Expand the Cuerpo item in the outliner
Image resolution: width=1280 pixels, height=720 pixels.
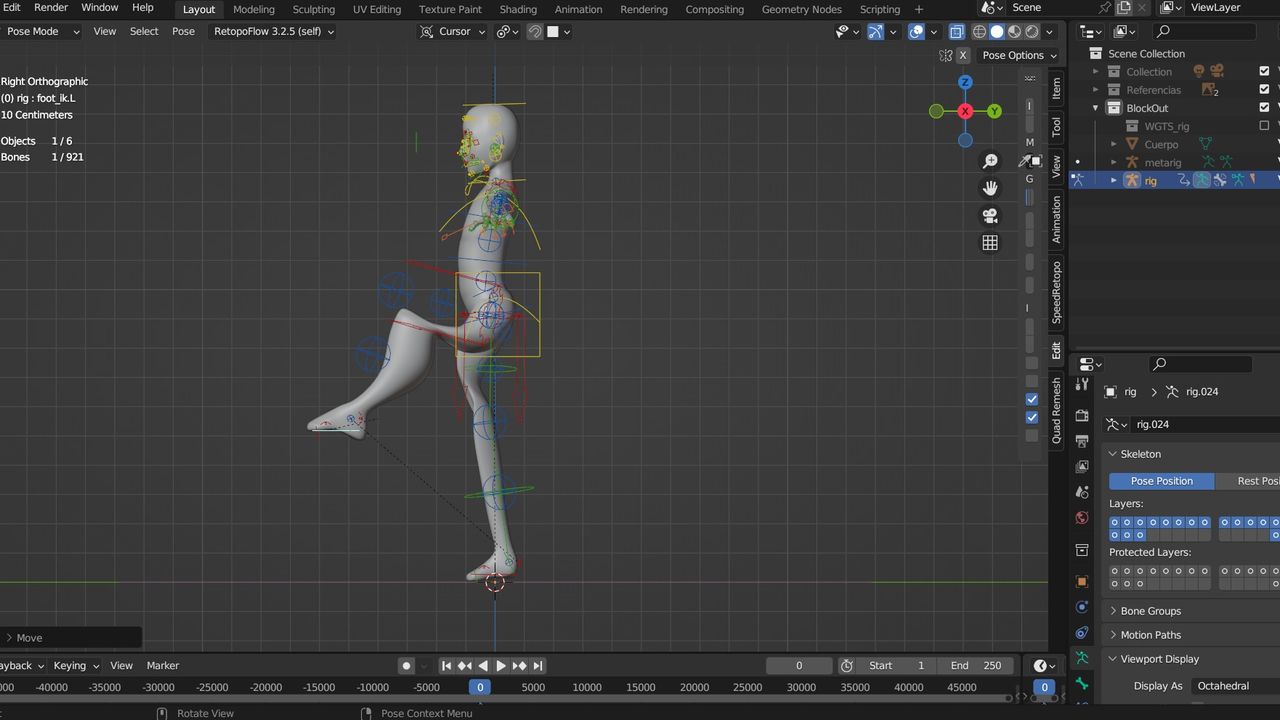coord(1113,144)
